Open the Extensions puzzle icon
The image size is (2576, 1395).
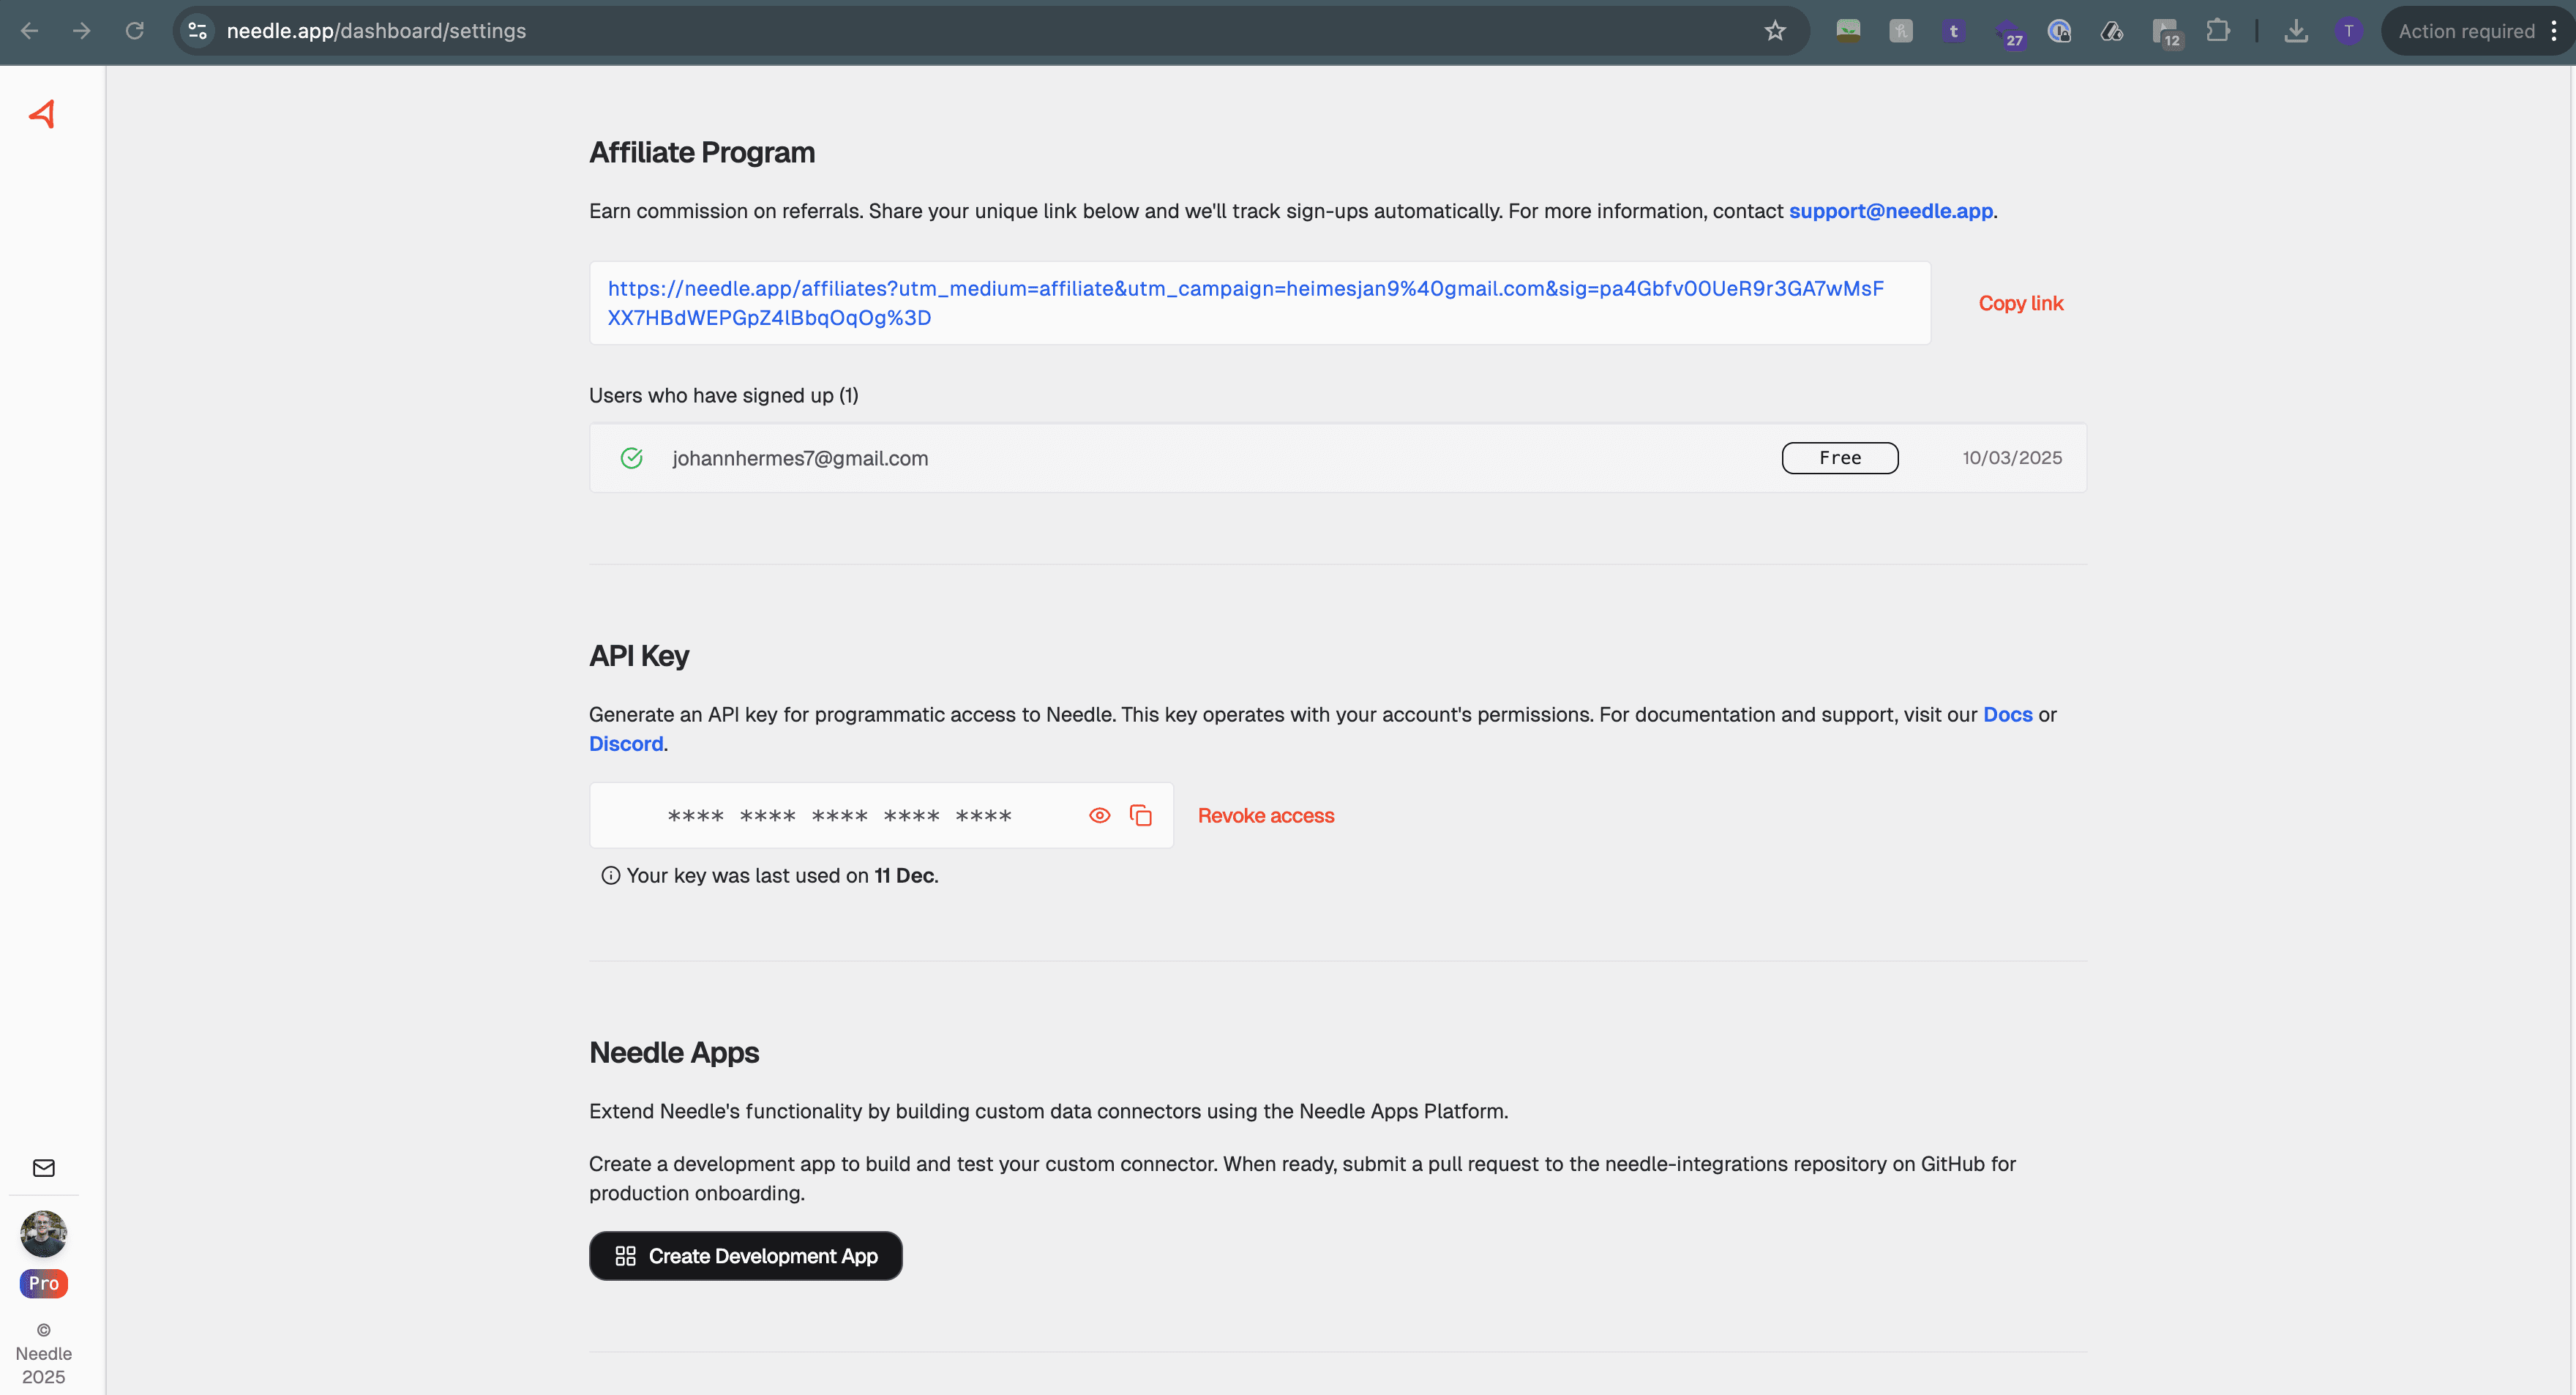click(2218, 31)
